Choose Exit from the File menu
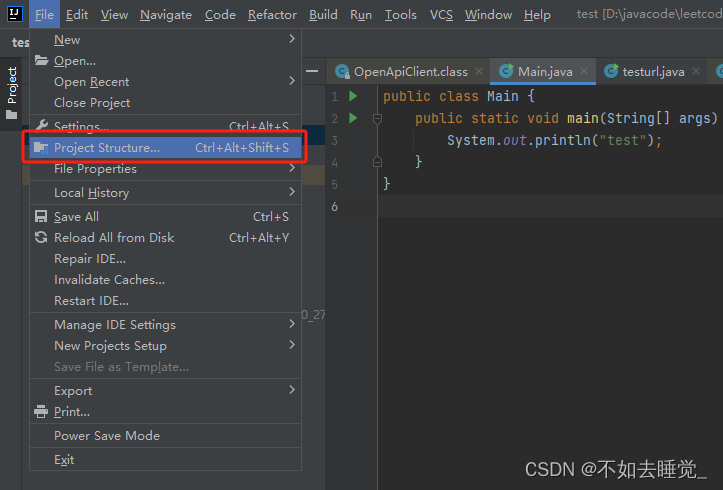This screenshot has width=723, height=490. [165, 460]
